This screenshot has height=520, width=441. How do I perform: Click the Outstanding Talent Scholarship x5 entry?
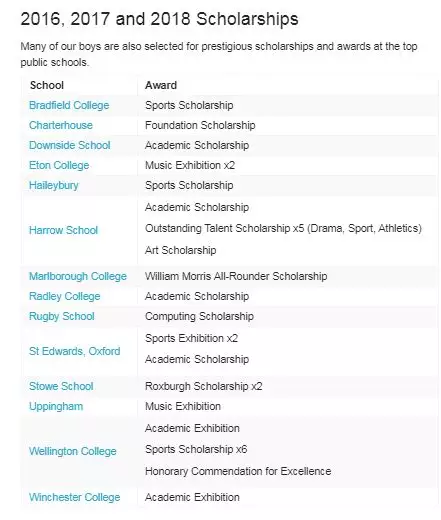[x=283, y=228]
